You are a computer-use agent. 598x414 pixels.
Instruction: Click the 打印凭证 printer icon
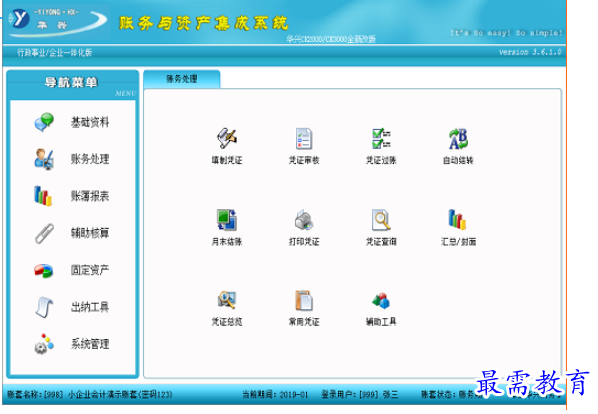pos(304,220)
